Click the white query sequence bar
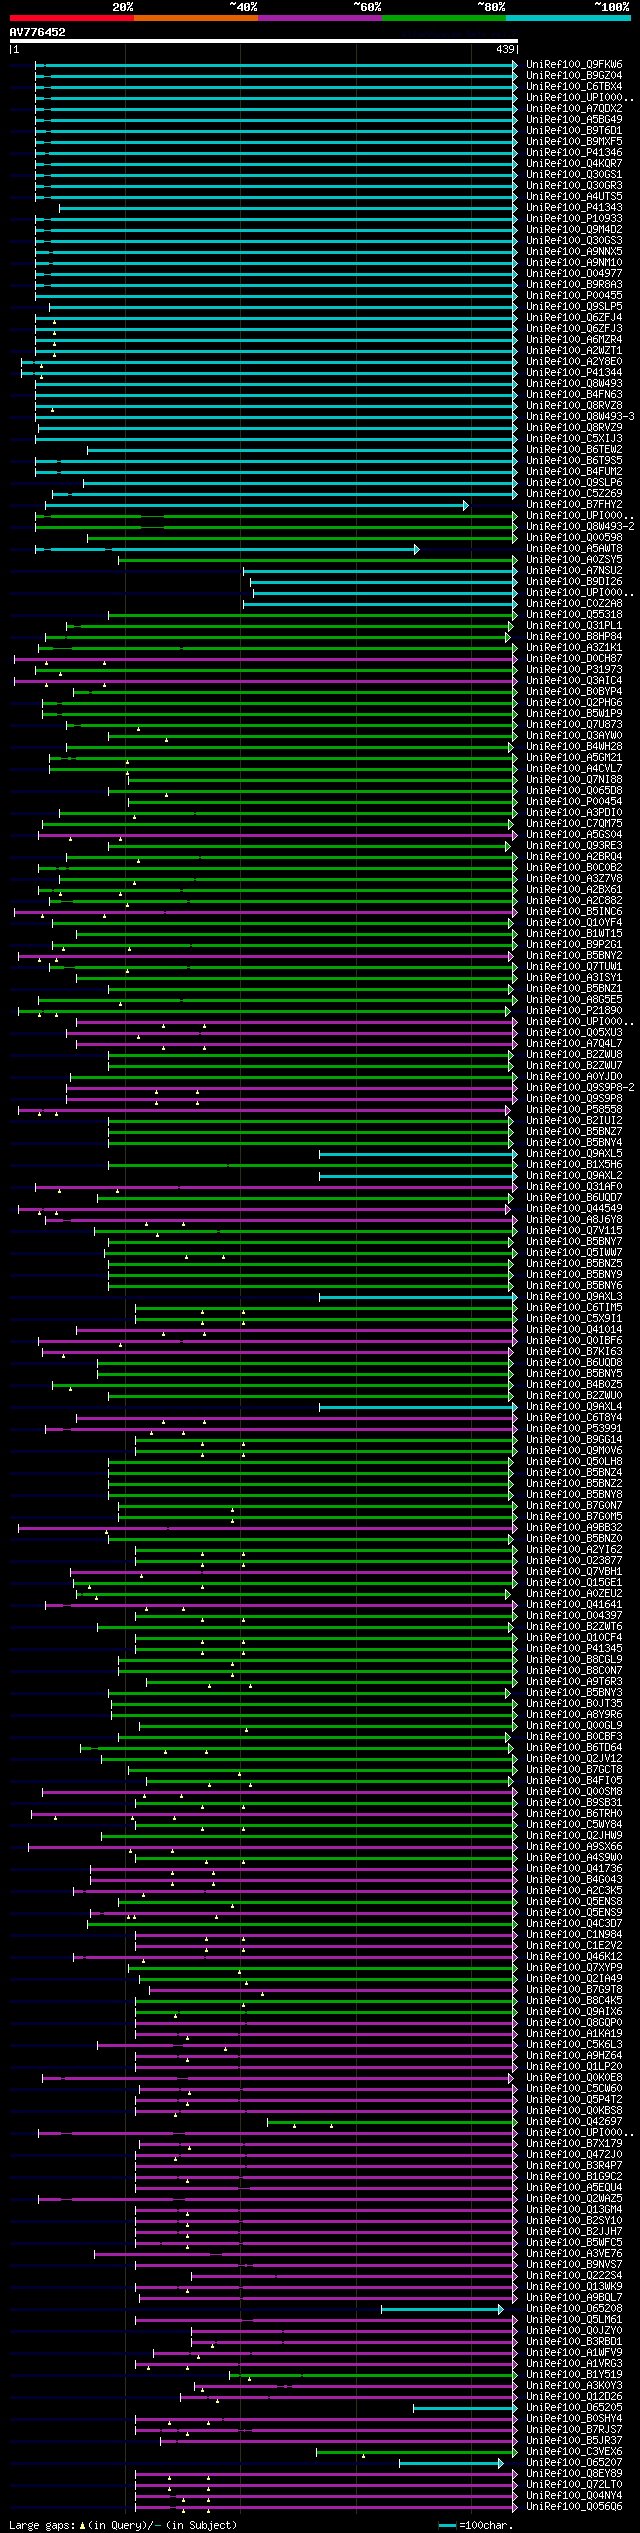Screen dimensions: 640x2533 coord(263,41)
